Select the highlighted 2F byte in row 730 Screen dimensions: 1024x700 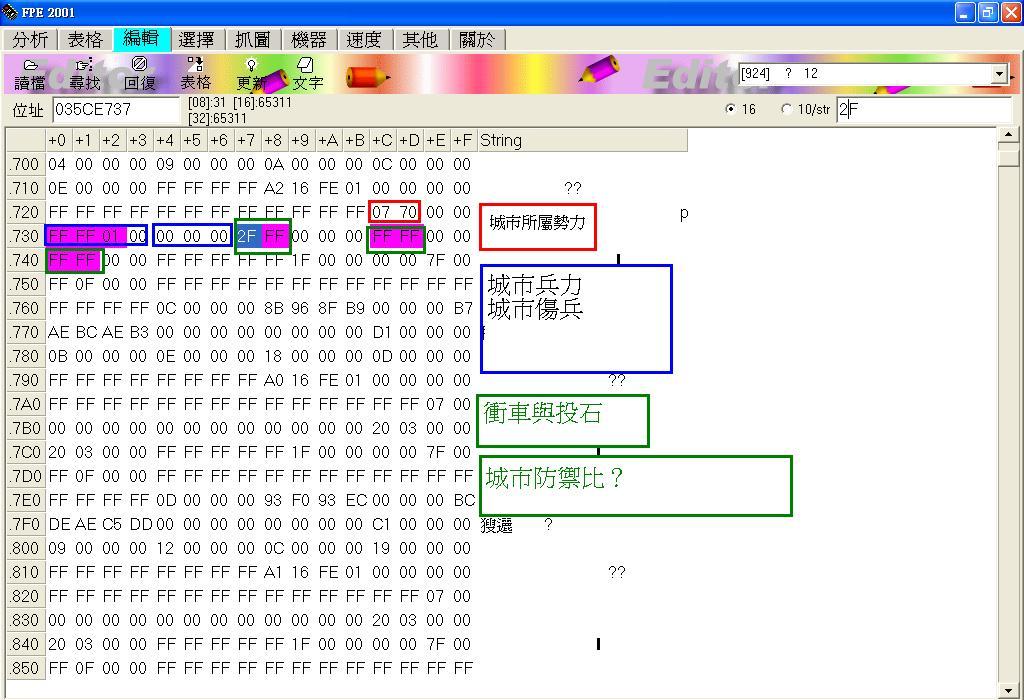247,236
